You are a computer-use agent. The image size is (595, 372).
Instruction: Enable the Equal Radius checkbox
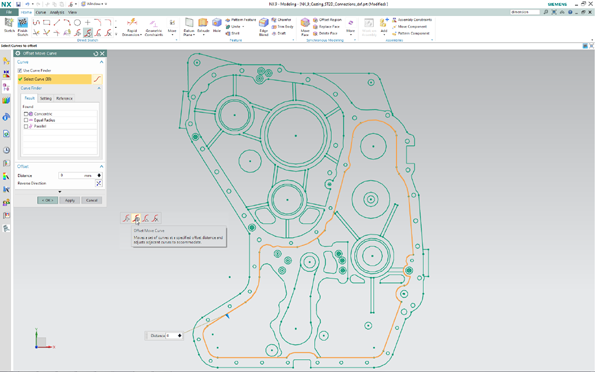pyautogui.click(x=26, y=120)
